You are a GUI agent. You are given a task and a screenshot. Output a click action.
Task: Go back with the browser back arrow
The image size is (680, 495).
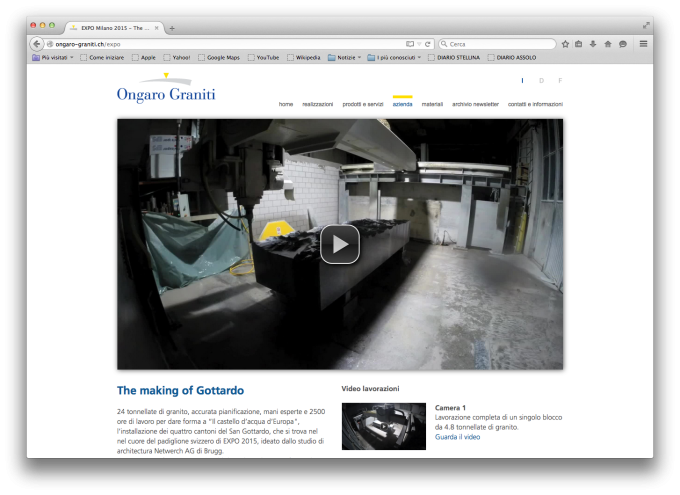pos(37,44)
